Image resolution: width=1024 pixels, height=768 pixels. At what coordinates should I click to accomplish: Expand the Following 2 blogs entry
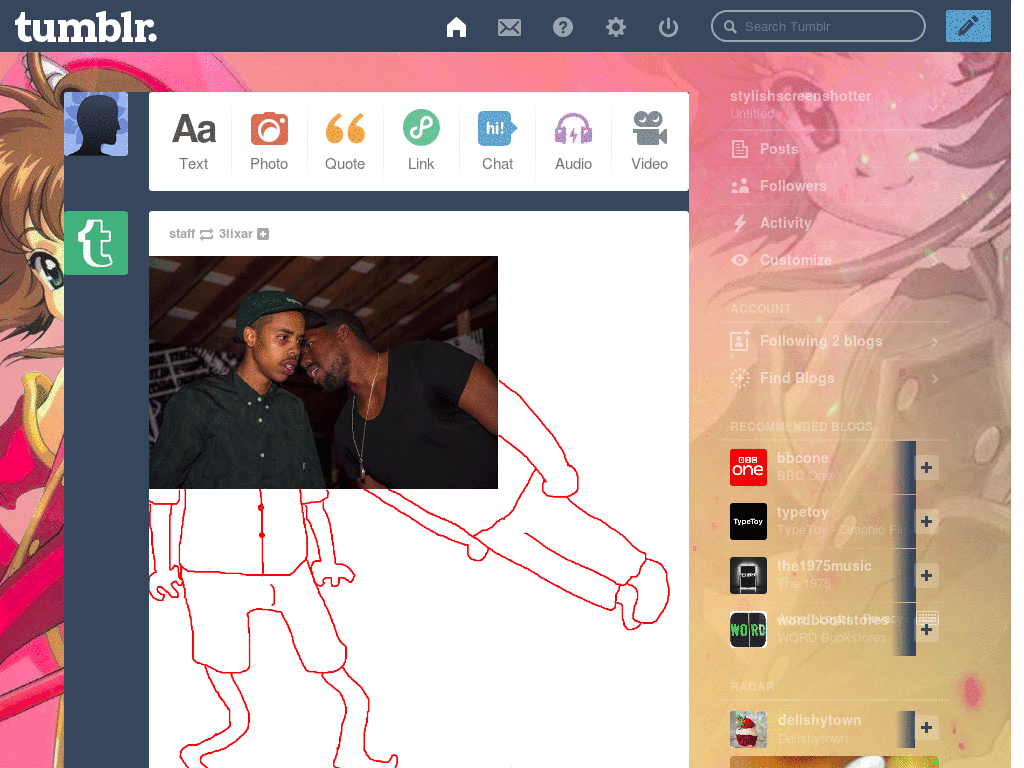coord(934,342)
